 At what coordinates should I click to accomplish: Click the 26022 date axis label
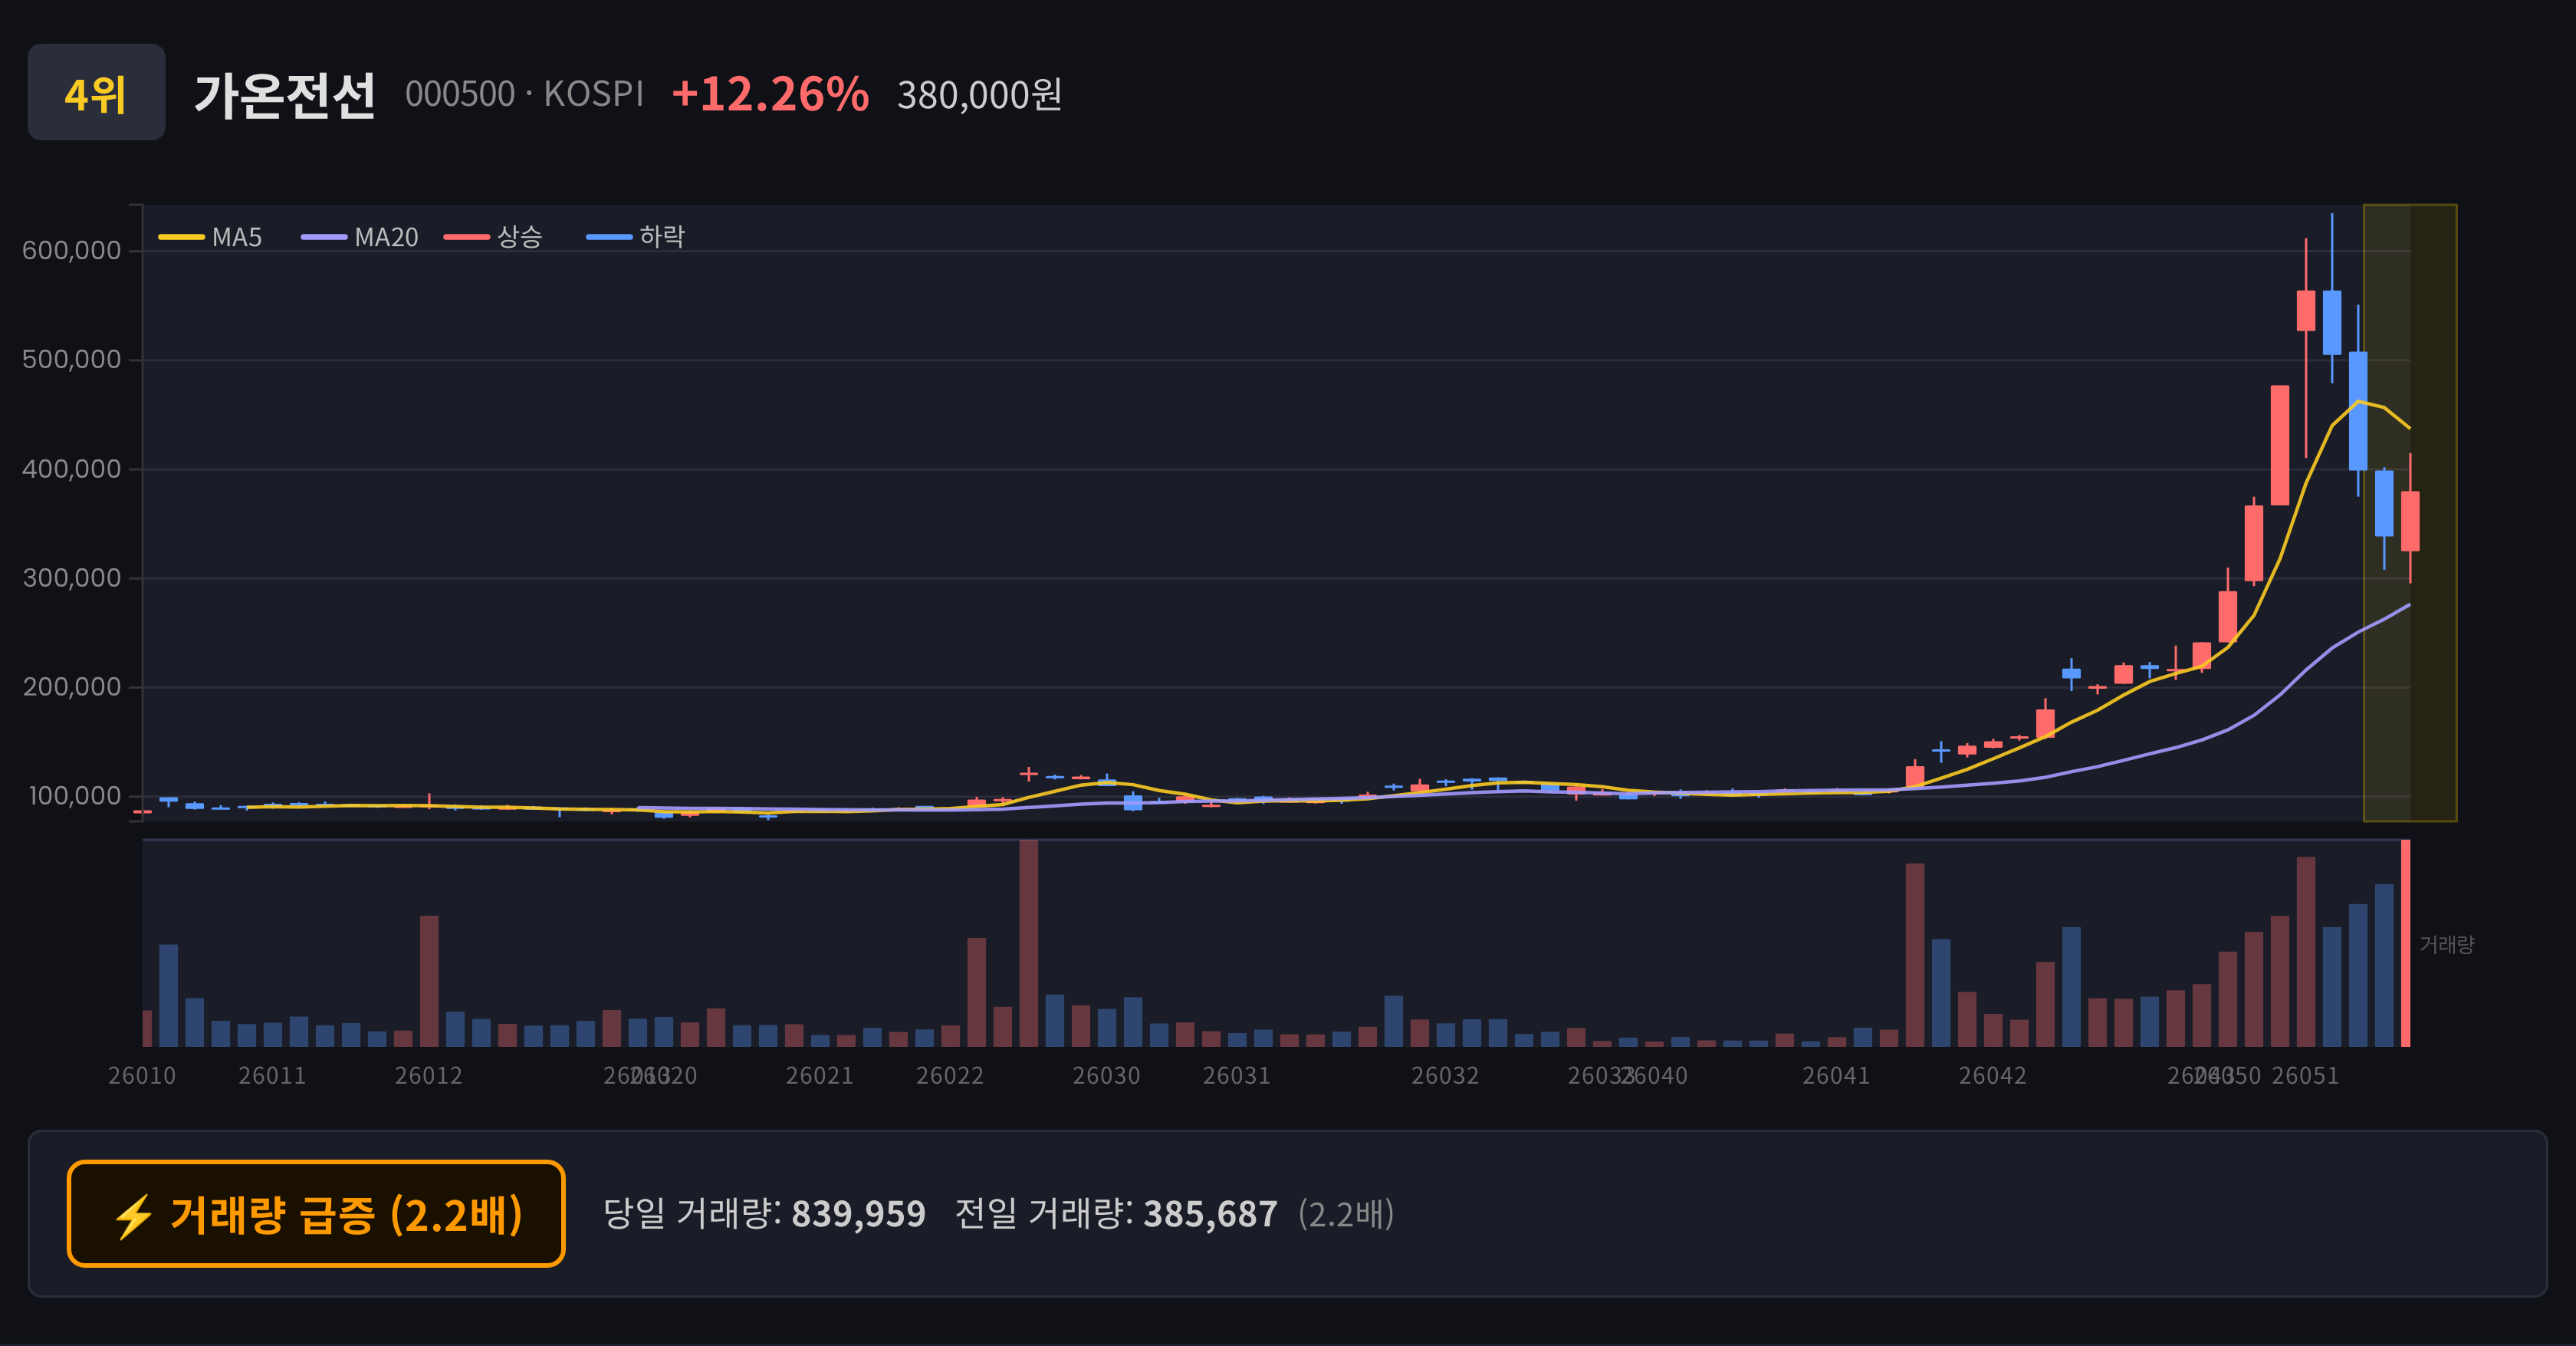pos(950,1075)
